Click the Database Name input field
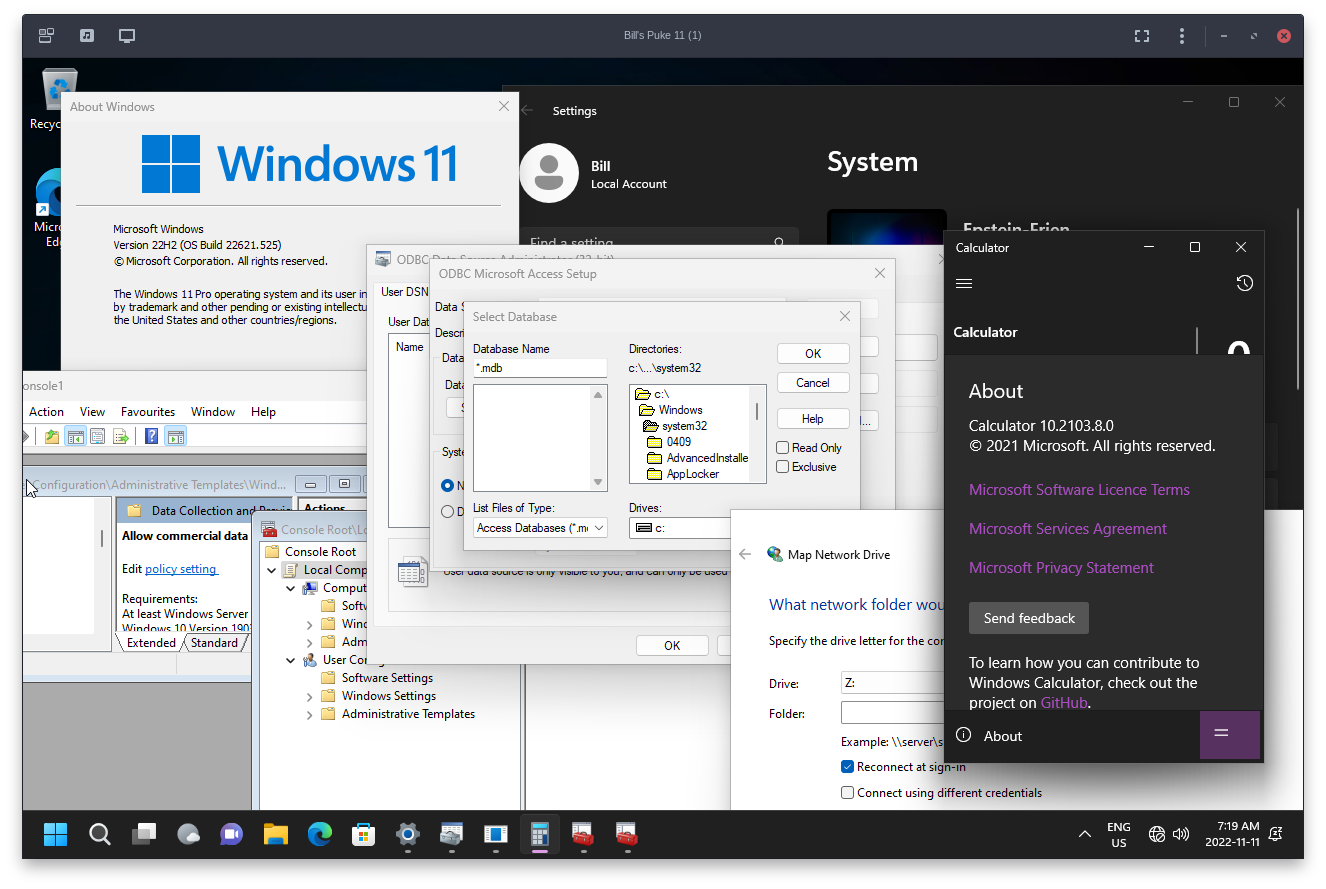 point(540,368)
